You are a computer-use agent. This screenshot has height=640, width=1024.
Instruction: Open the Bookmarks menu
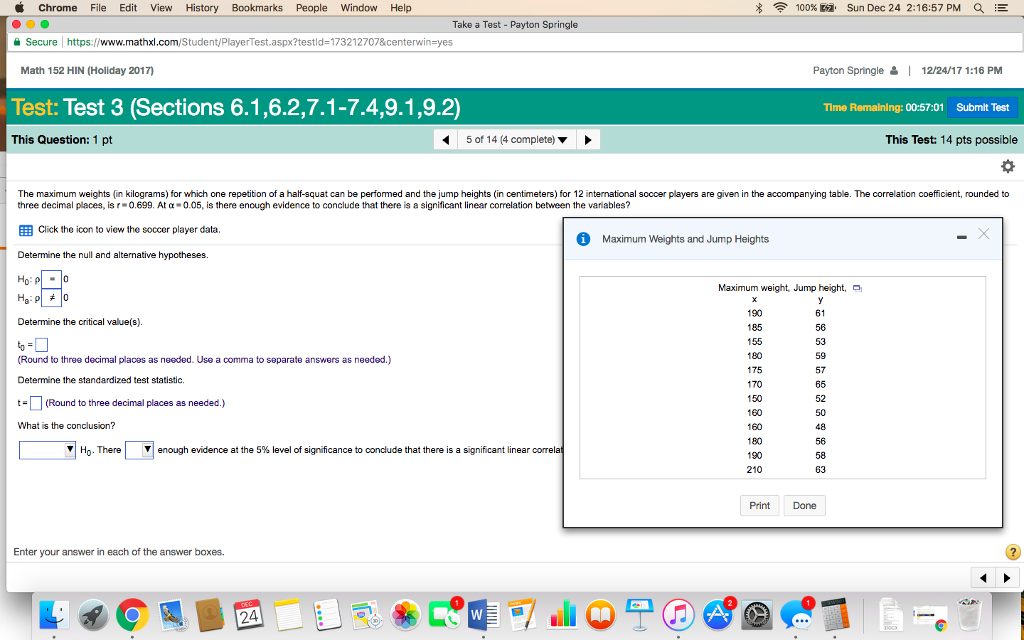coord(257,8)
